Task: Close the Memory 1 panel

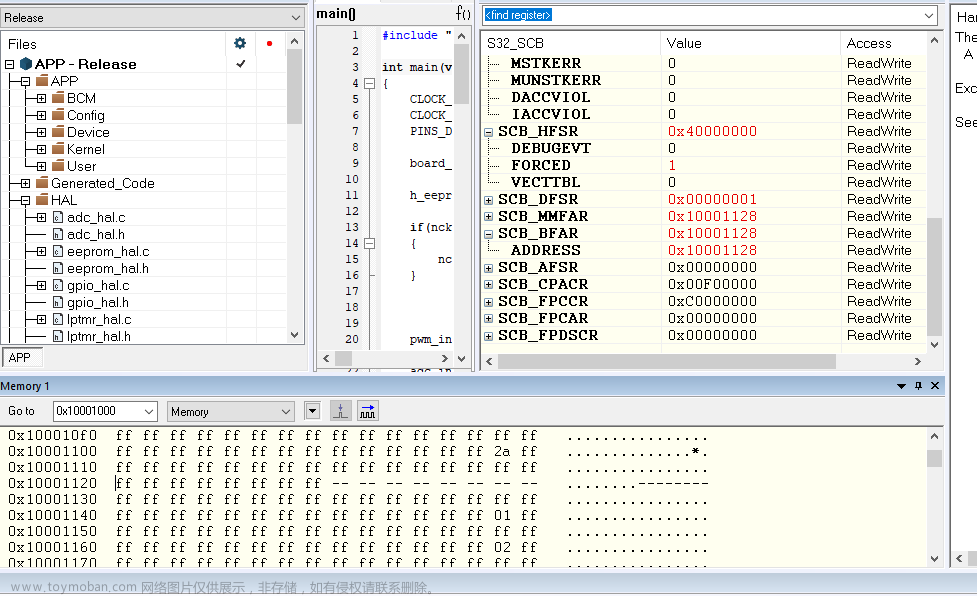Action: pyautogui.click(x=935, y=386)
